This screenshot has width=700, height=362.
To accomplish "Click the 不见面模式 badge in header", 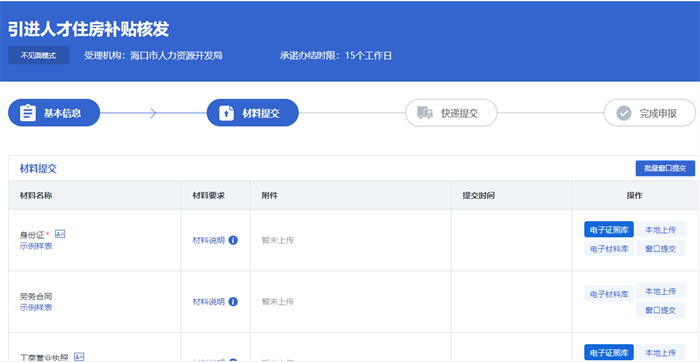I will pos(38,56).
